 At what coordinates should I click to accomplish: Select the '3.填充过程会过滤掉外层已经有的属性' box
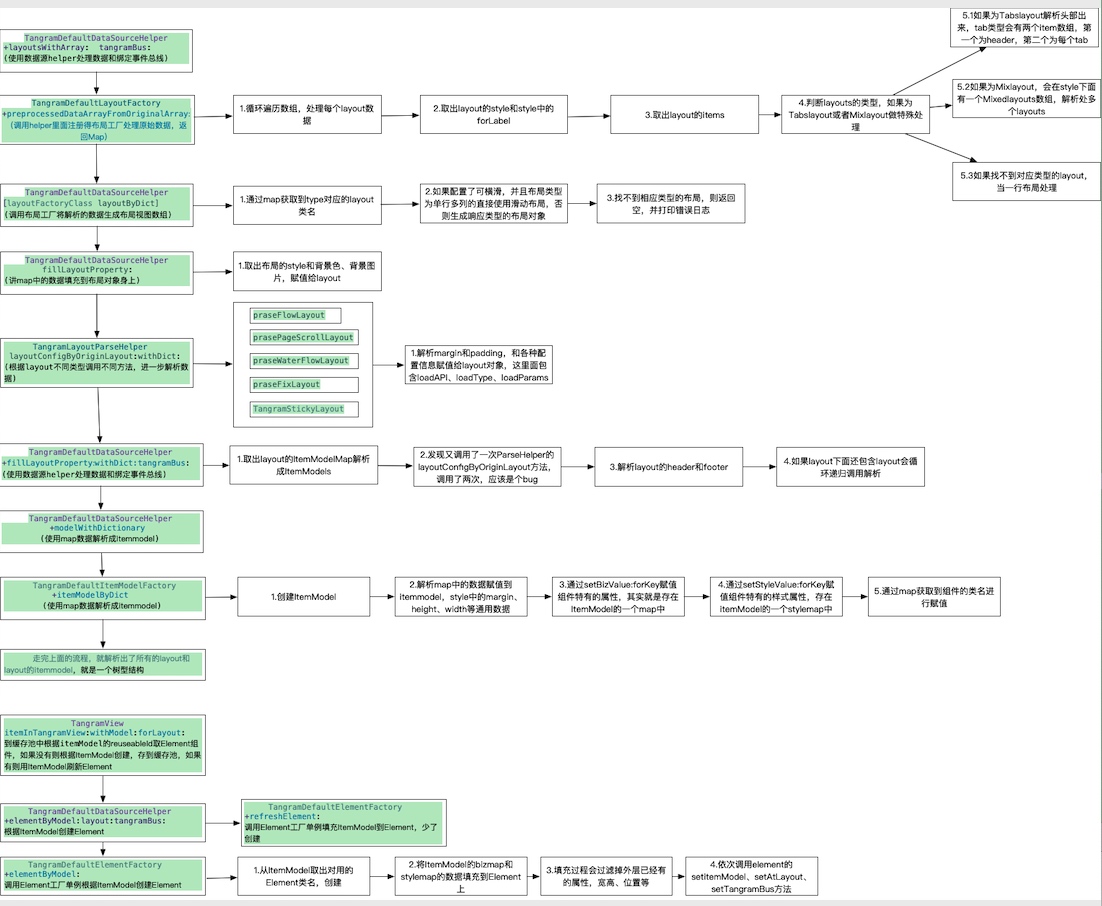tap(606, 876)
